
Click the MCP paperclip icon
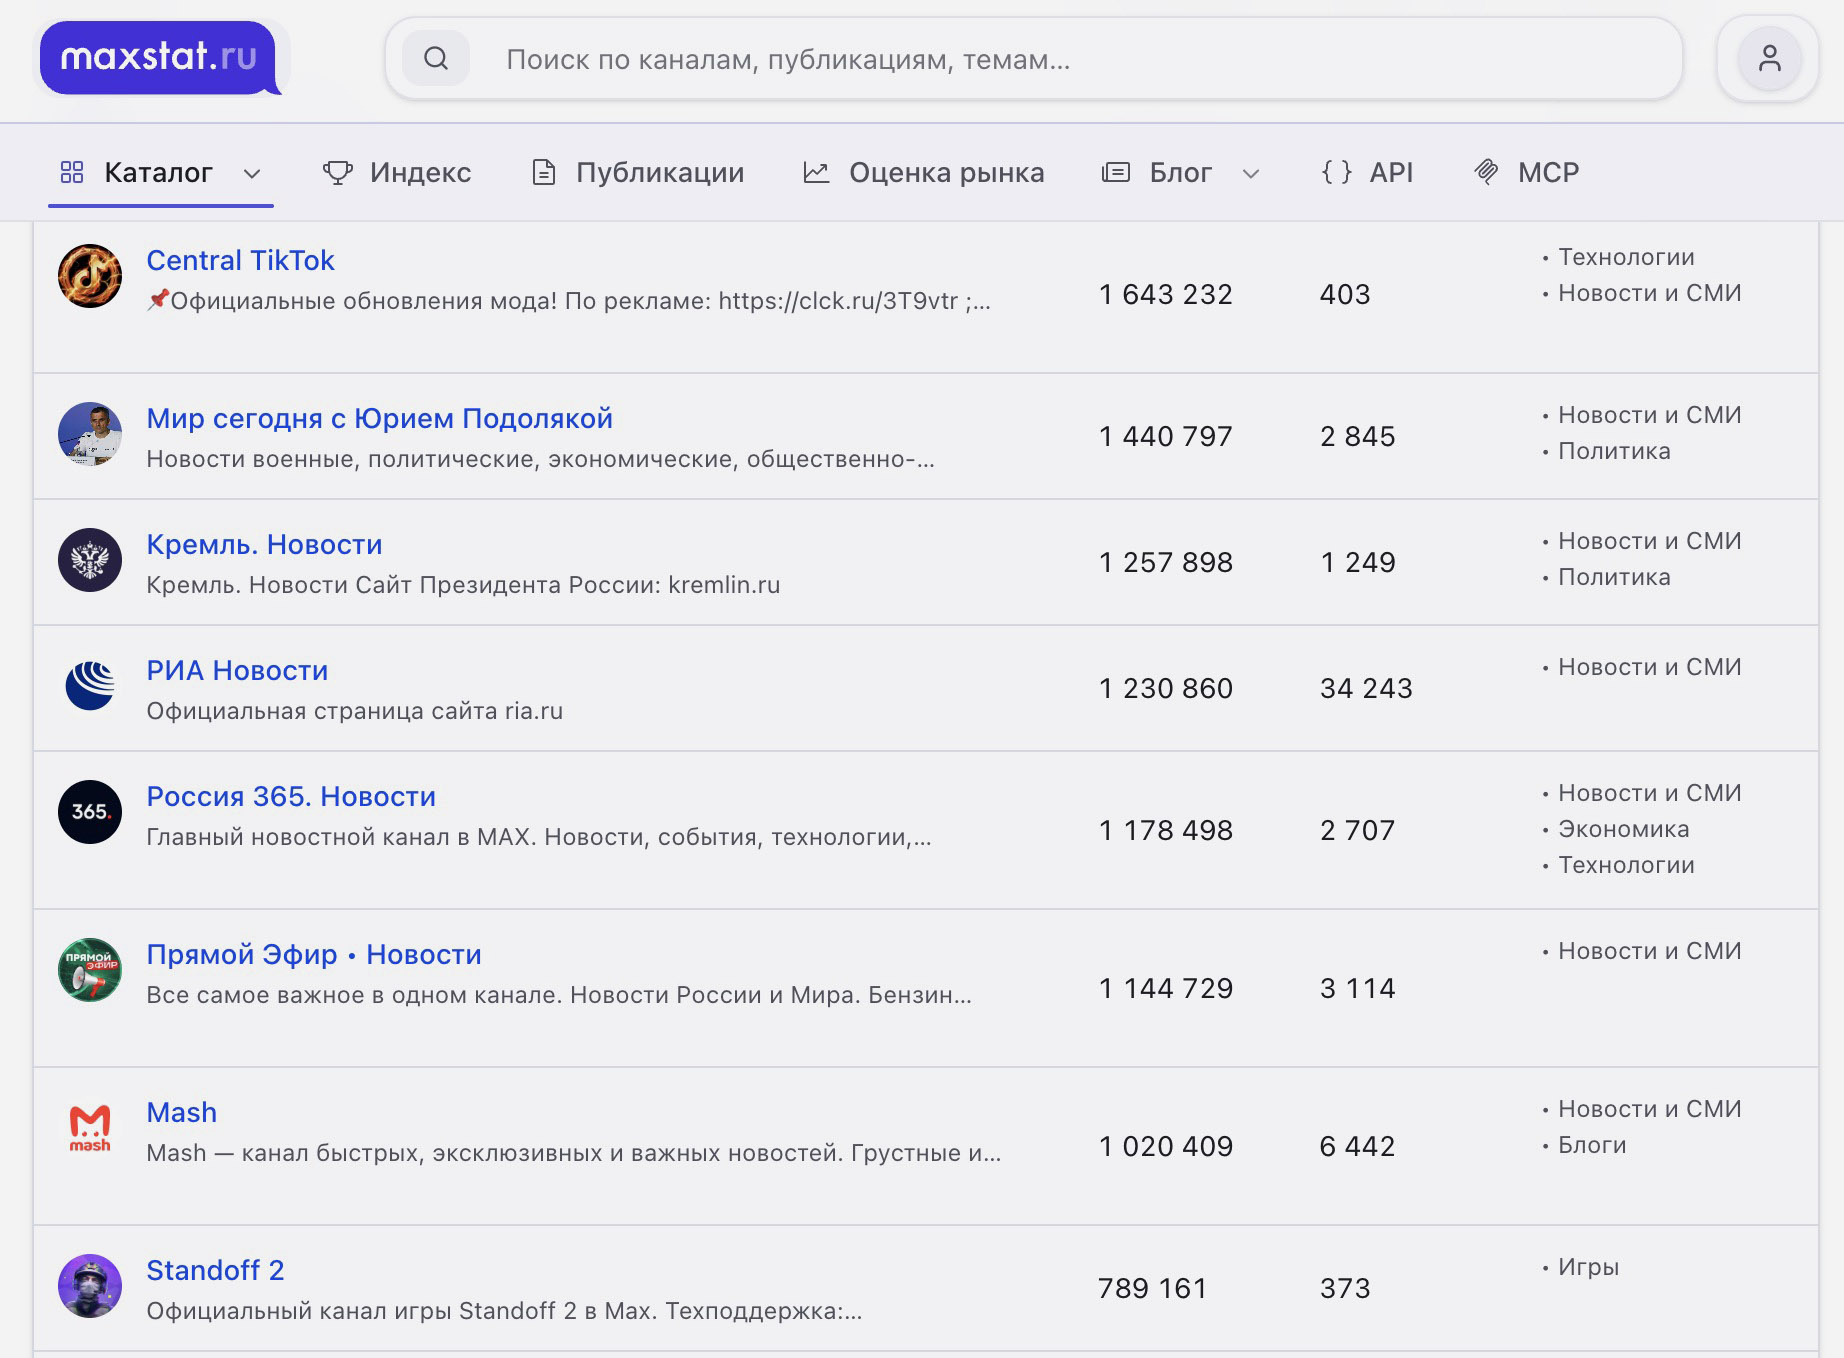point(1486,172)
